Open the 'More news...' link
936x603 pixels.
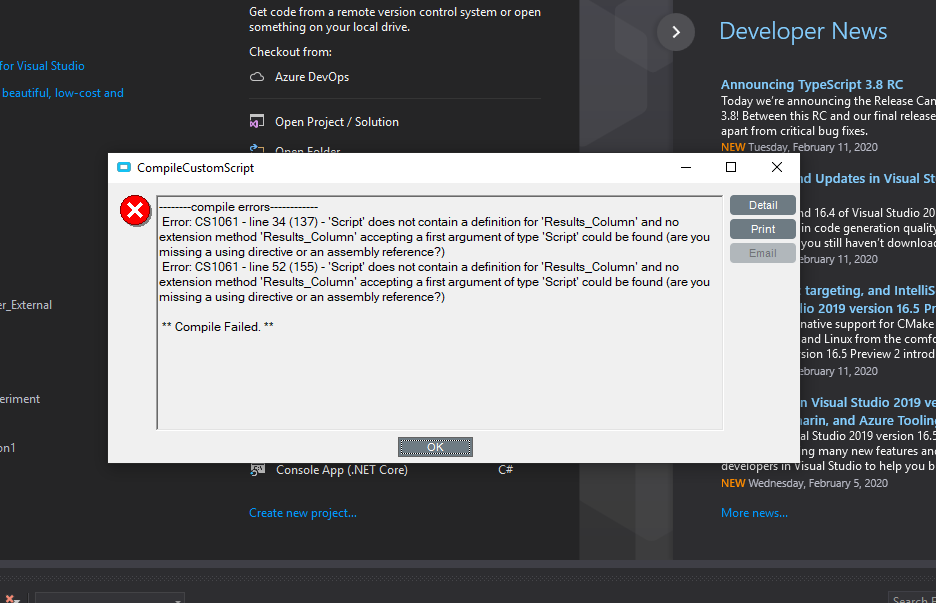(754, 513)
